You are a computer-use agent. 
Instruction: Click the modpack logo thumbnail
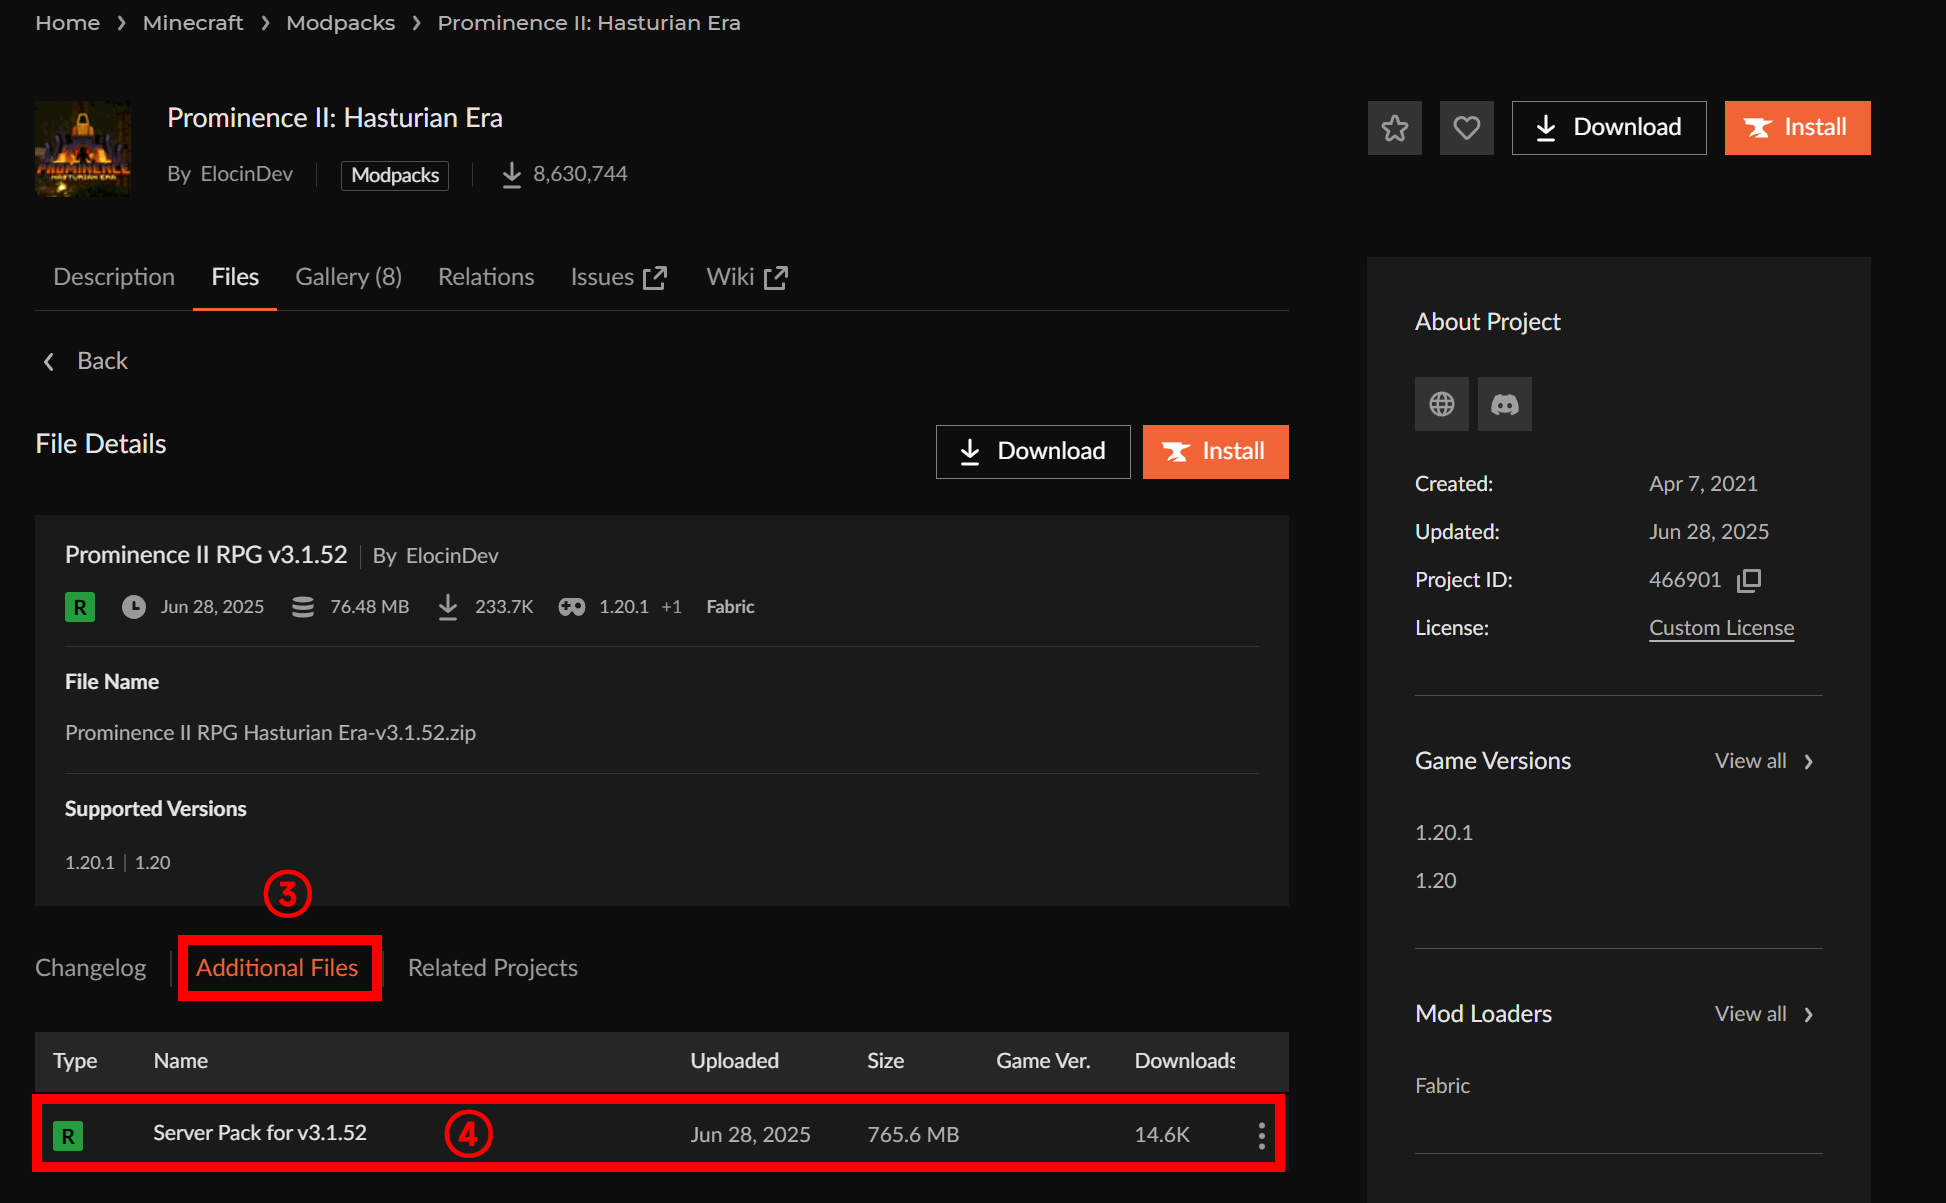[x=83, y=148]
